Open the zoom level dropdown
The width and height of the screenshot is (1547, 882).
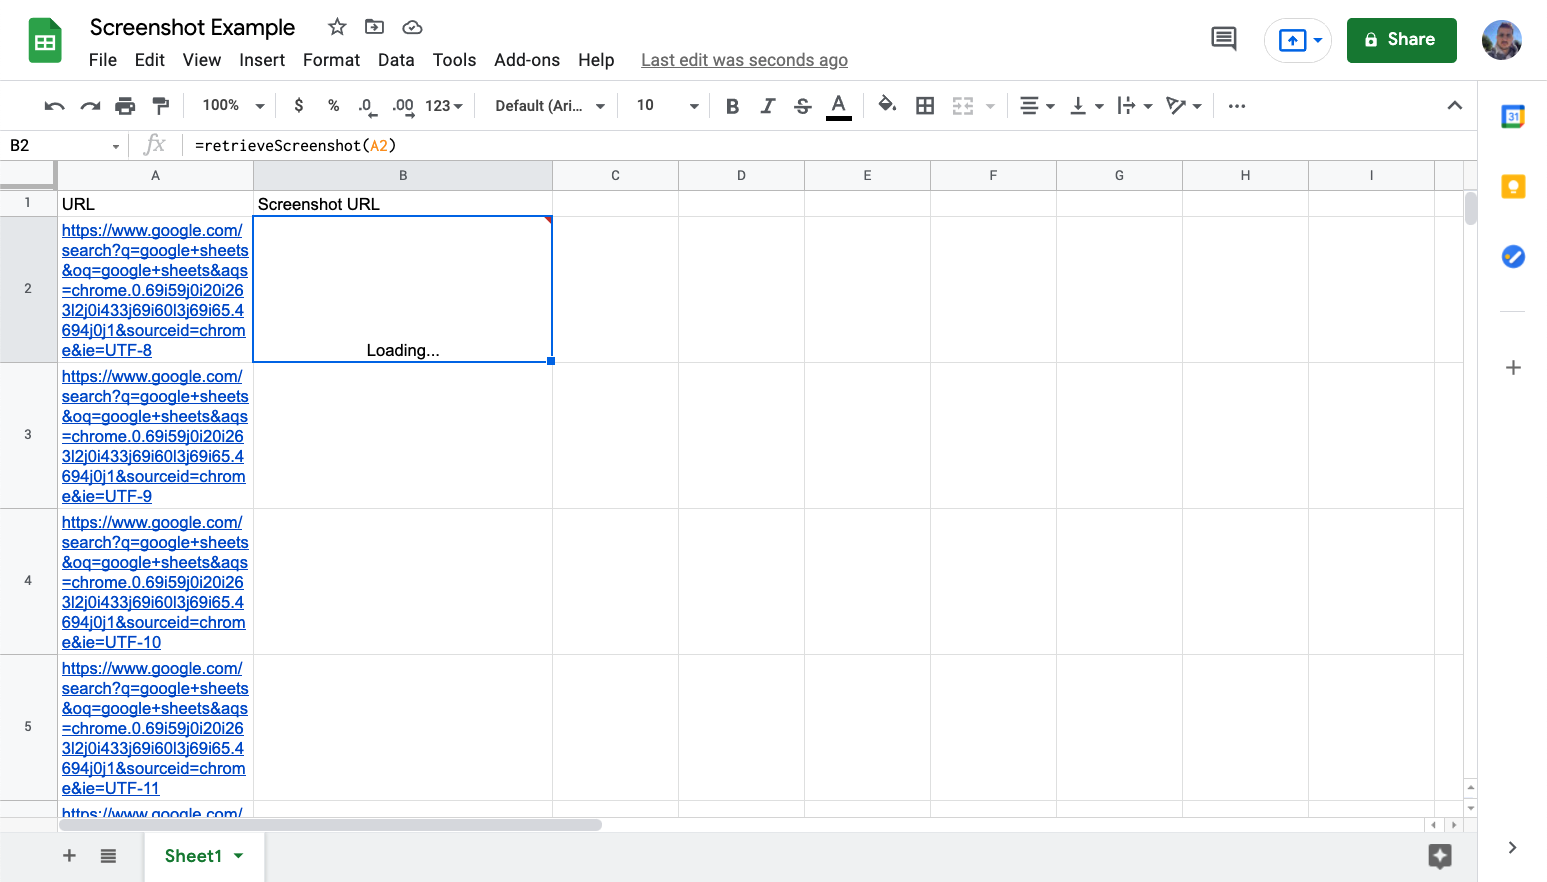pos(231,105)
